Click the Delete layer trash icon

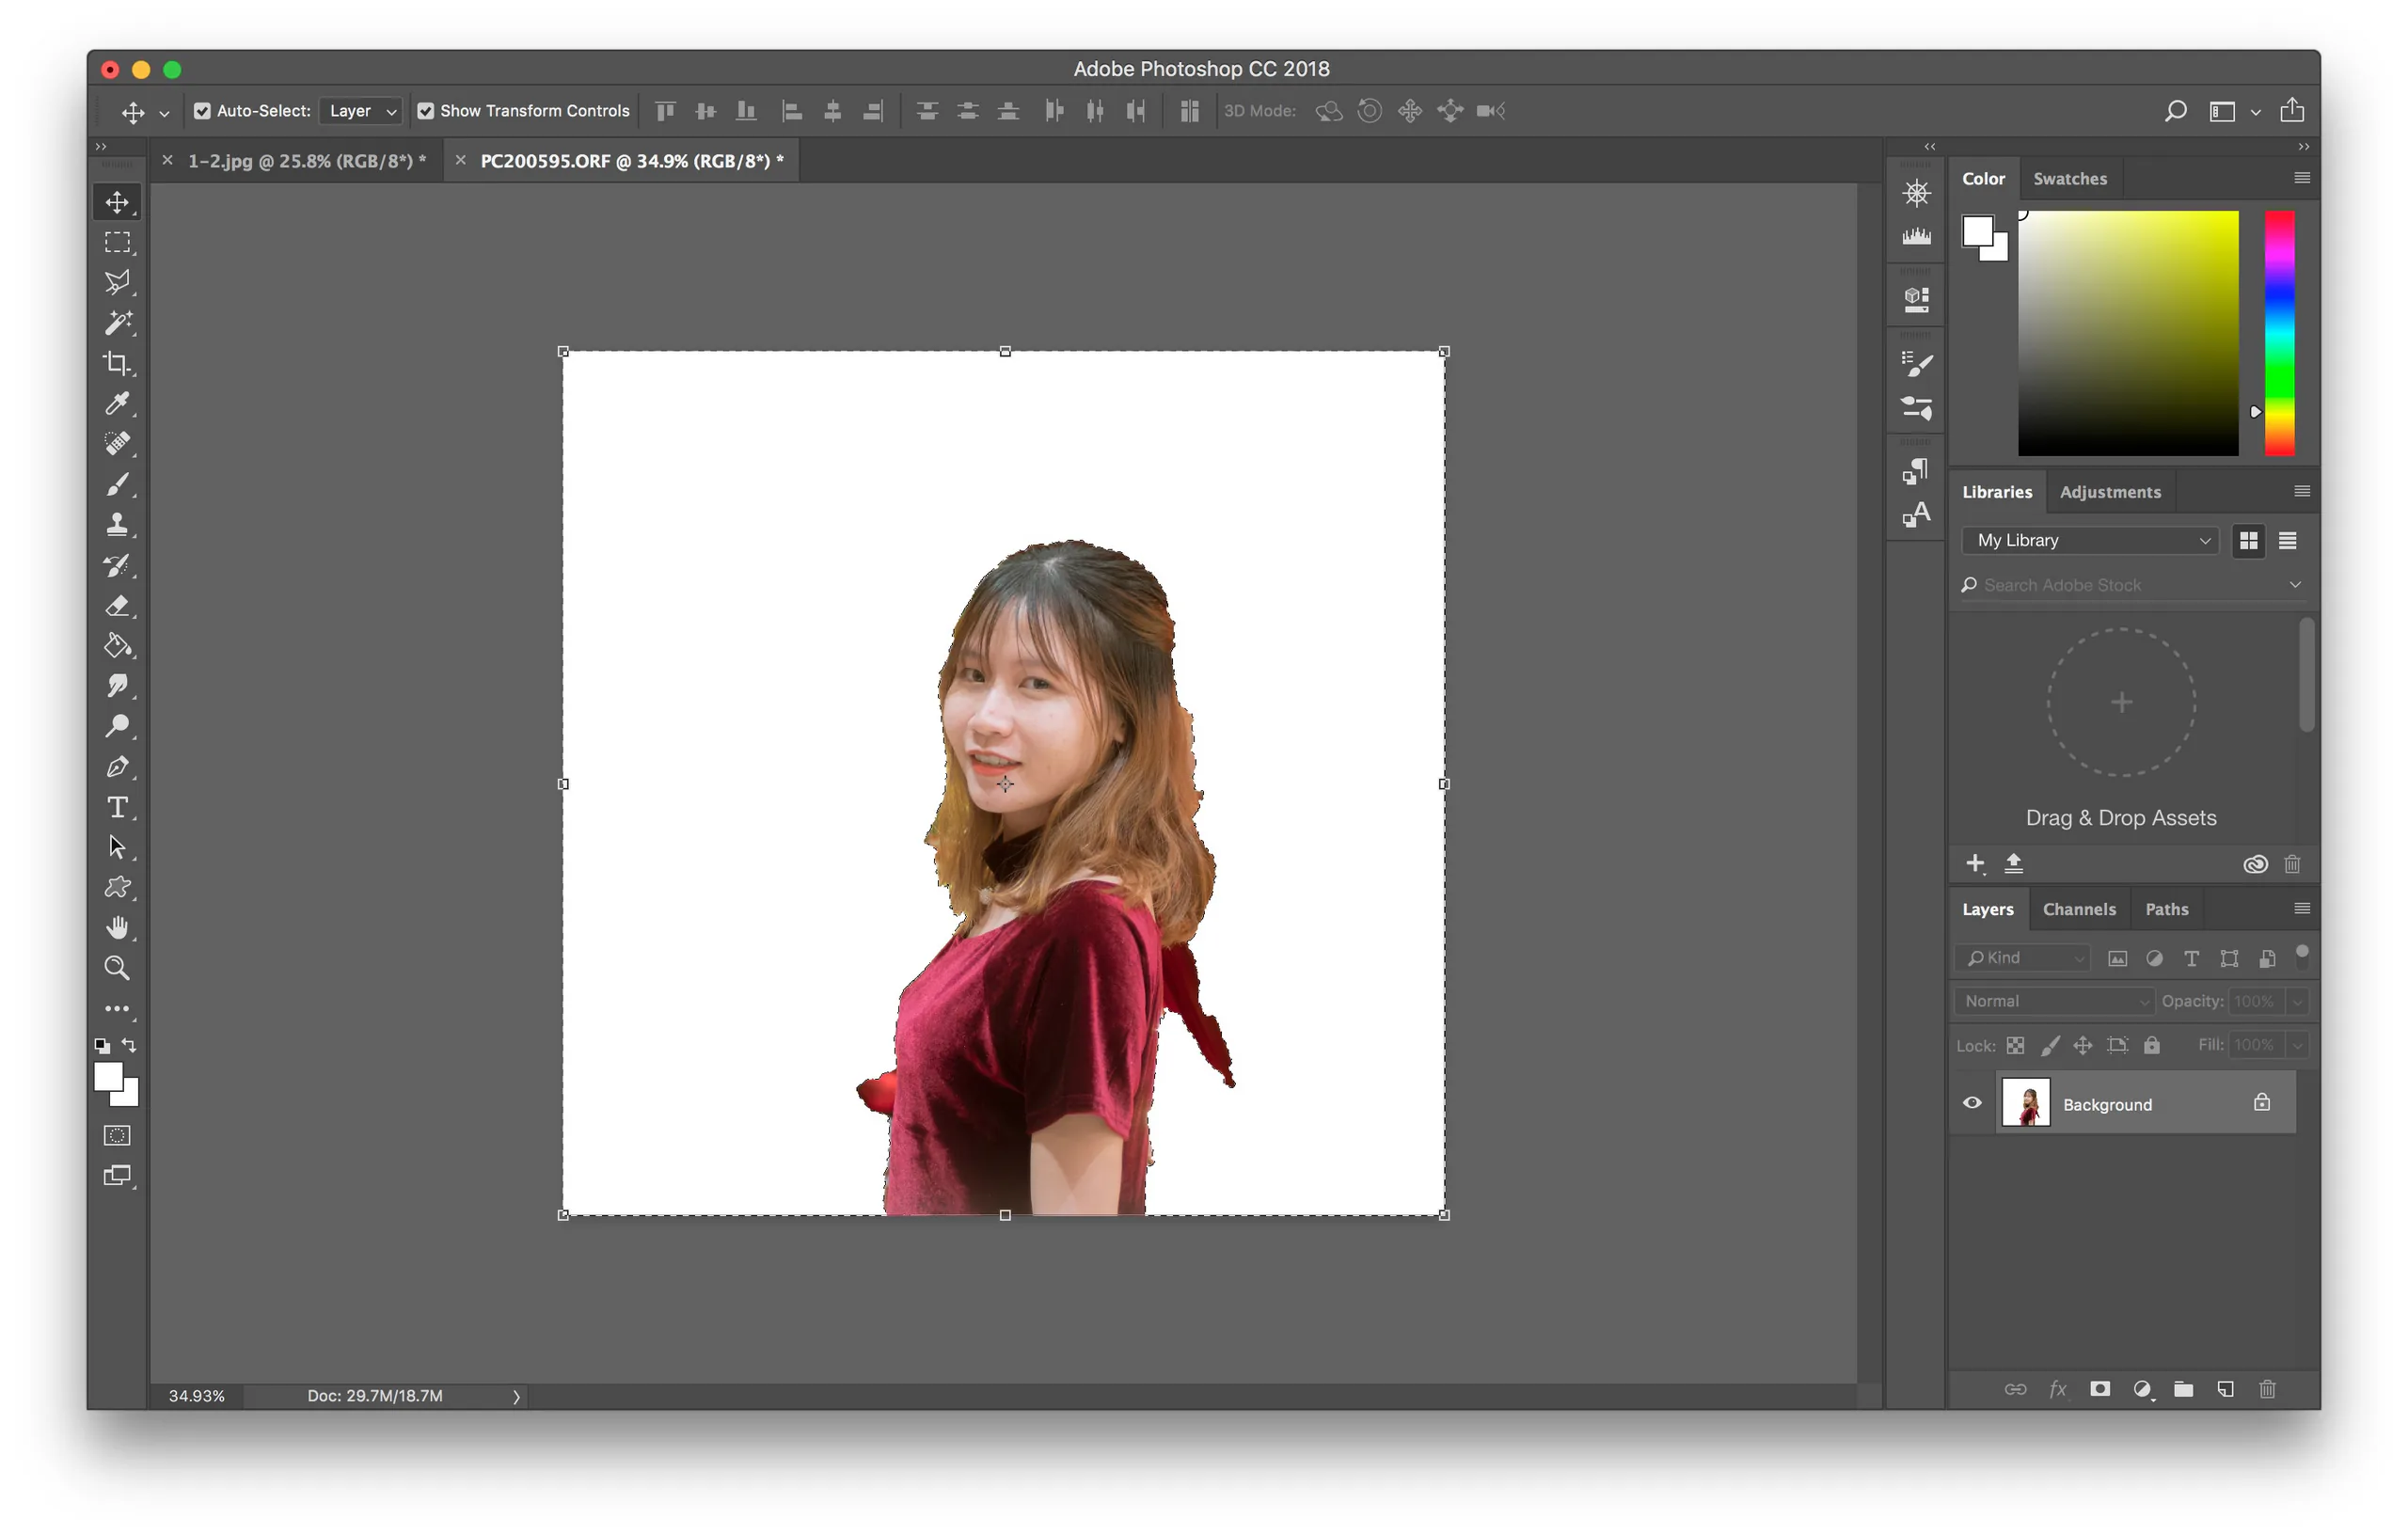click(2267, 1389)
